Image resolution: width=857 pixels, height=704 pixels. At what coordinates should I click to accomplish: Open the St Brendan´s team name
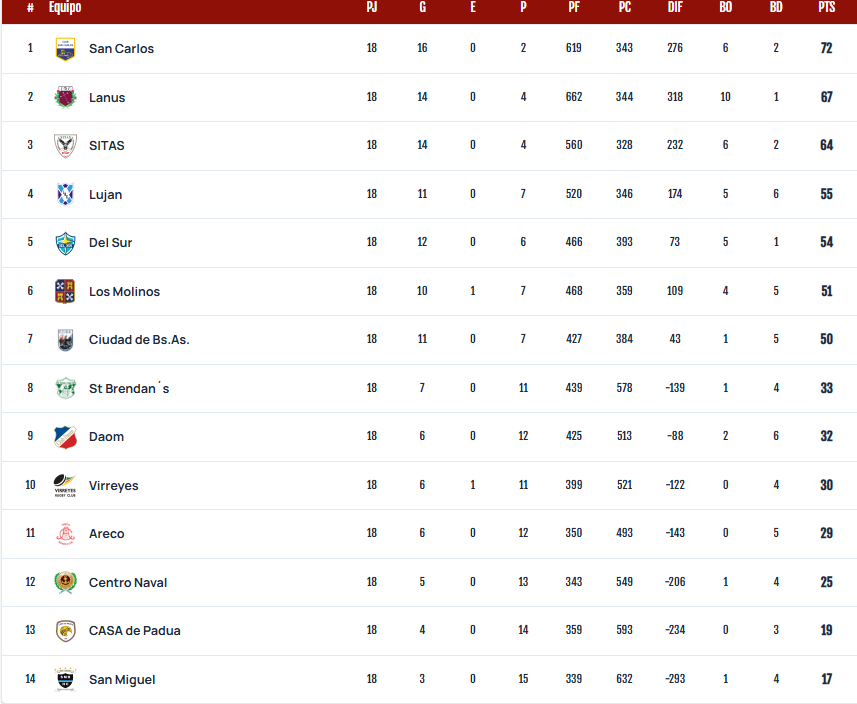[129, 388]
